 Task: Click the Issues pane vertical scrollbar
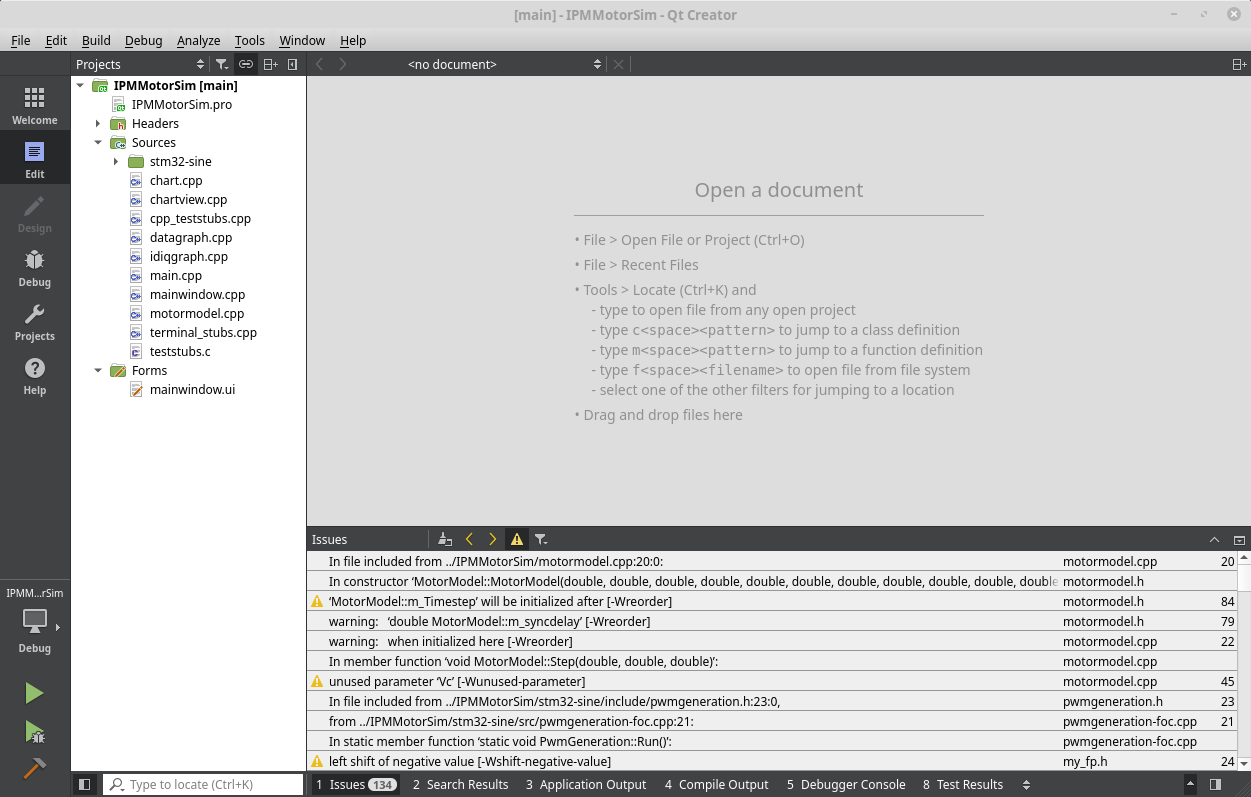click(x=1243, y=660)
